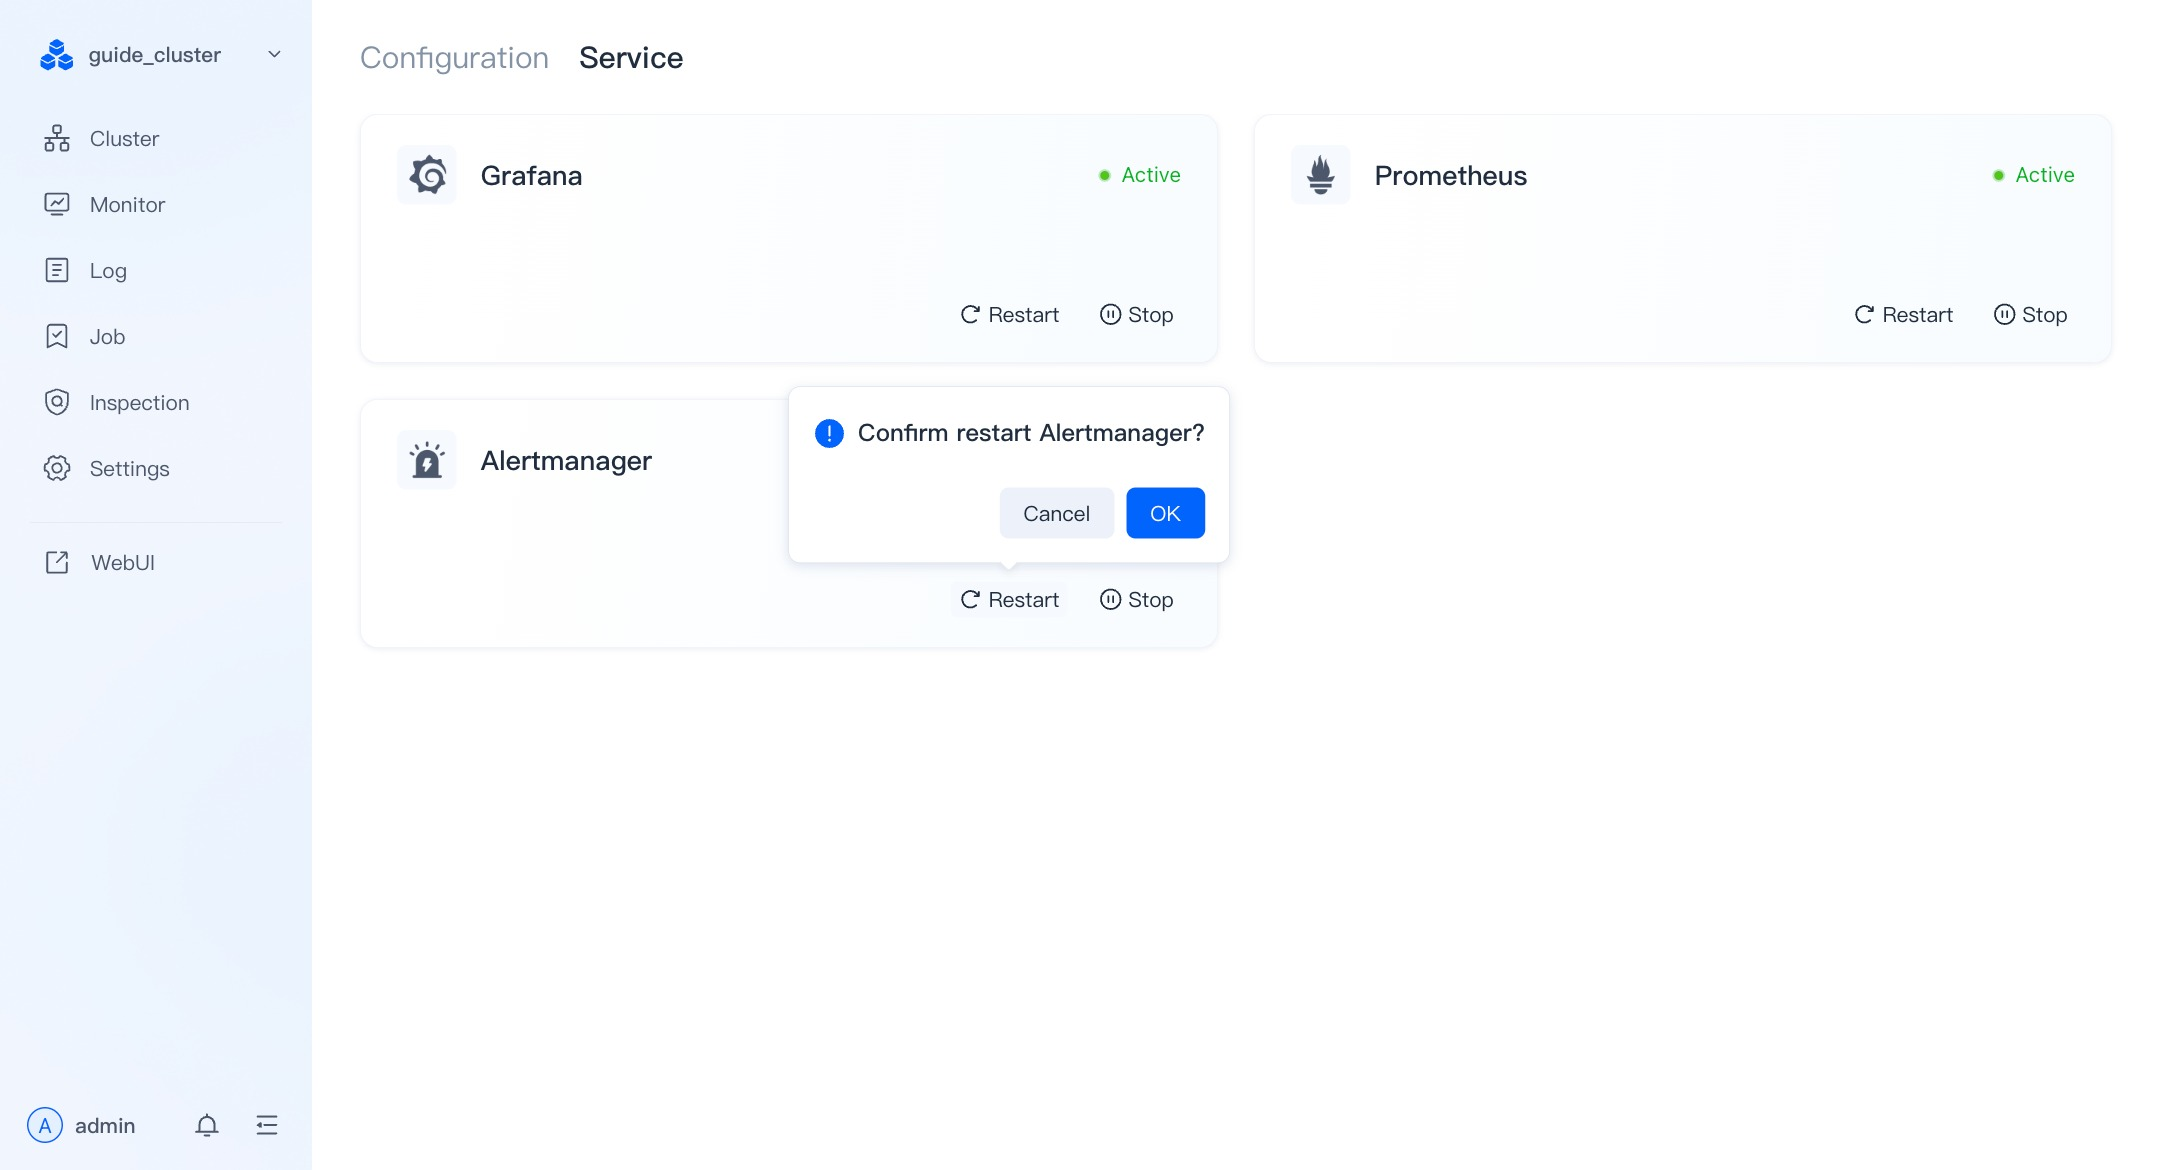Screen dimensions: 2160x1170
Task: Click Restart on the Alertmanager card
Action: pos(1010,600)
